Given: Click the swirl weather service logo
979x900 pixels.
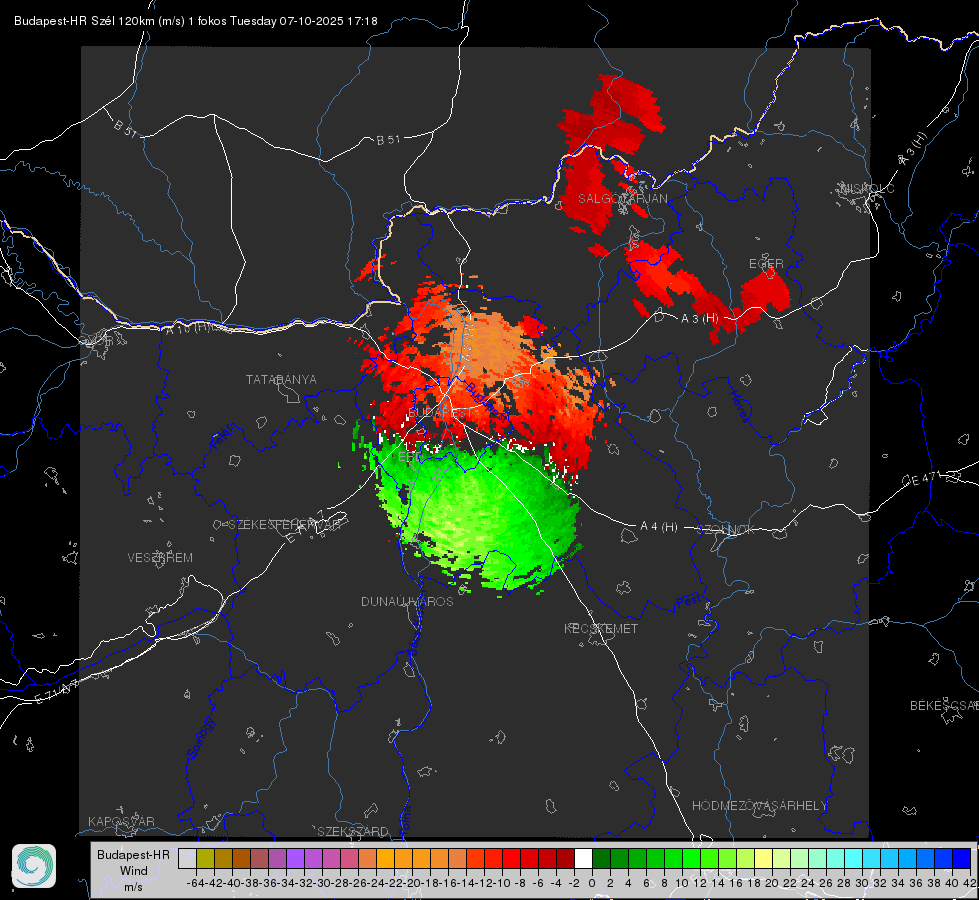Looking at the screenshot, I should tap(34, 866).
